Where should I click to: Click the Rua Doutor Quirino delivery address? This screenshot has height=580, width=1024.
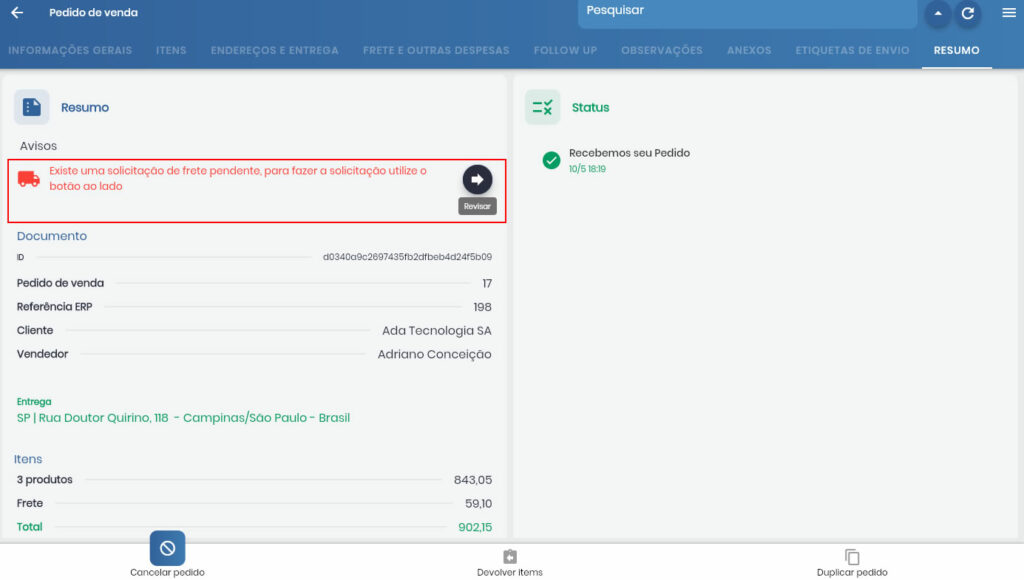click(183, 418)
